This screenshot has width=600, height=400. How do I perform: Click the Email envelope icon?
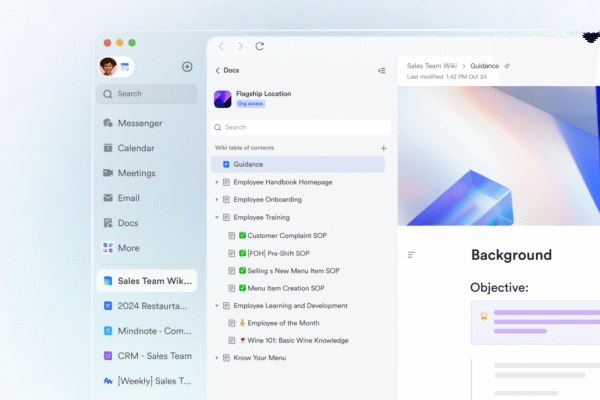coord(108,198)
